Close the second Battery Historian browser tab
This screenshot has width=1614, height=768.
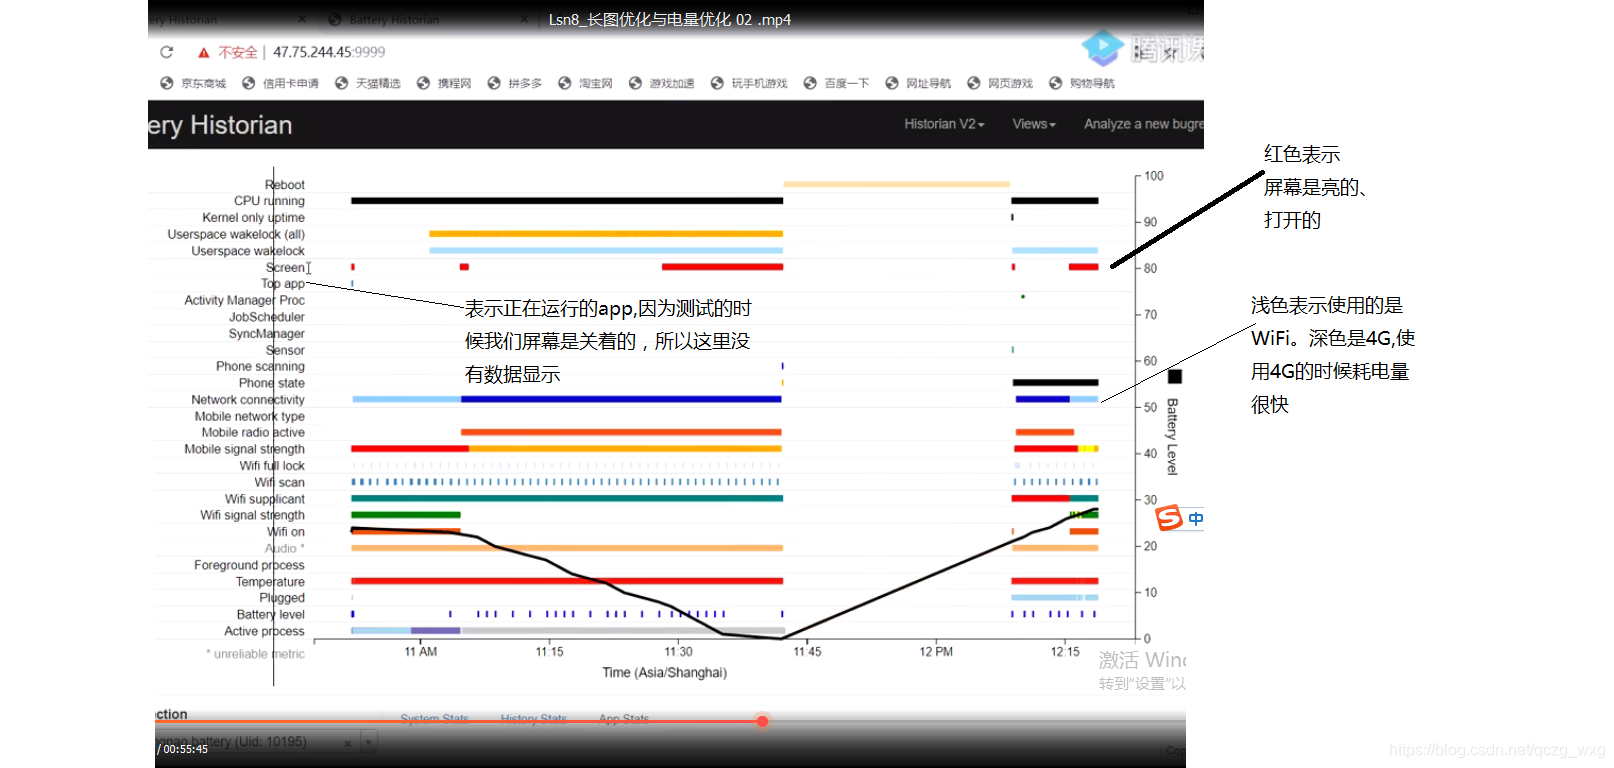tap(523, 19)
